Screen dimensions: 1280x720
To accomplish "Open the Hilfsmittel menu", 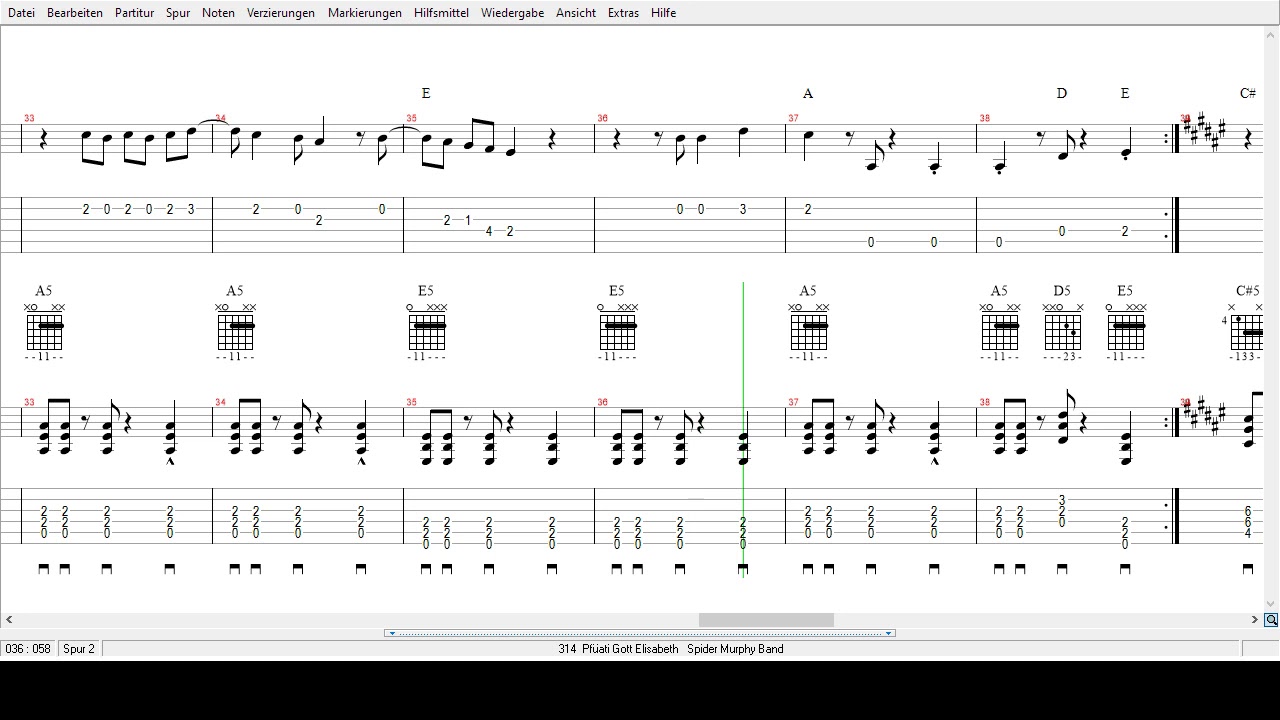I will pos(441,13).
